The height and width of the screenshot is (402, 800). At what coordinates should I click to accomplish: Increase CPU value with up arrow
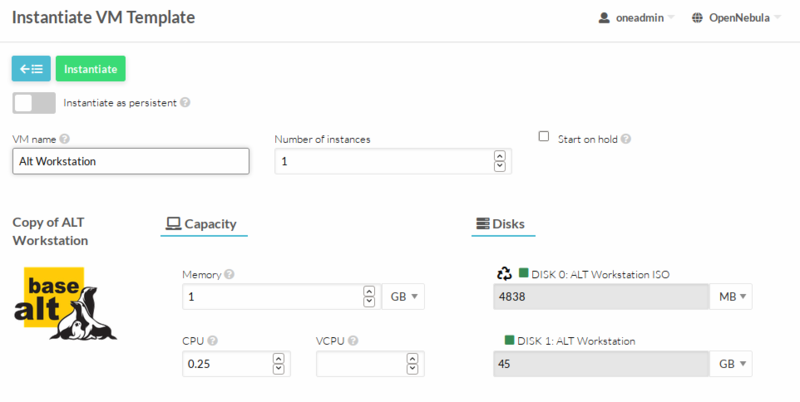[279, 359]
